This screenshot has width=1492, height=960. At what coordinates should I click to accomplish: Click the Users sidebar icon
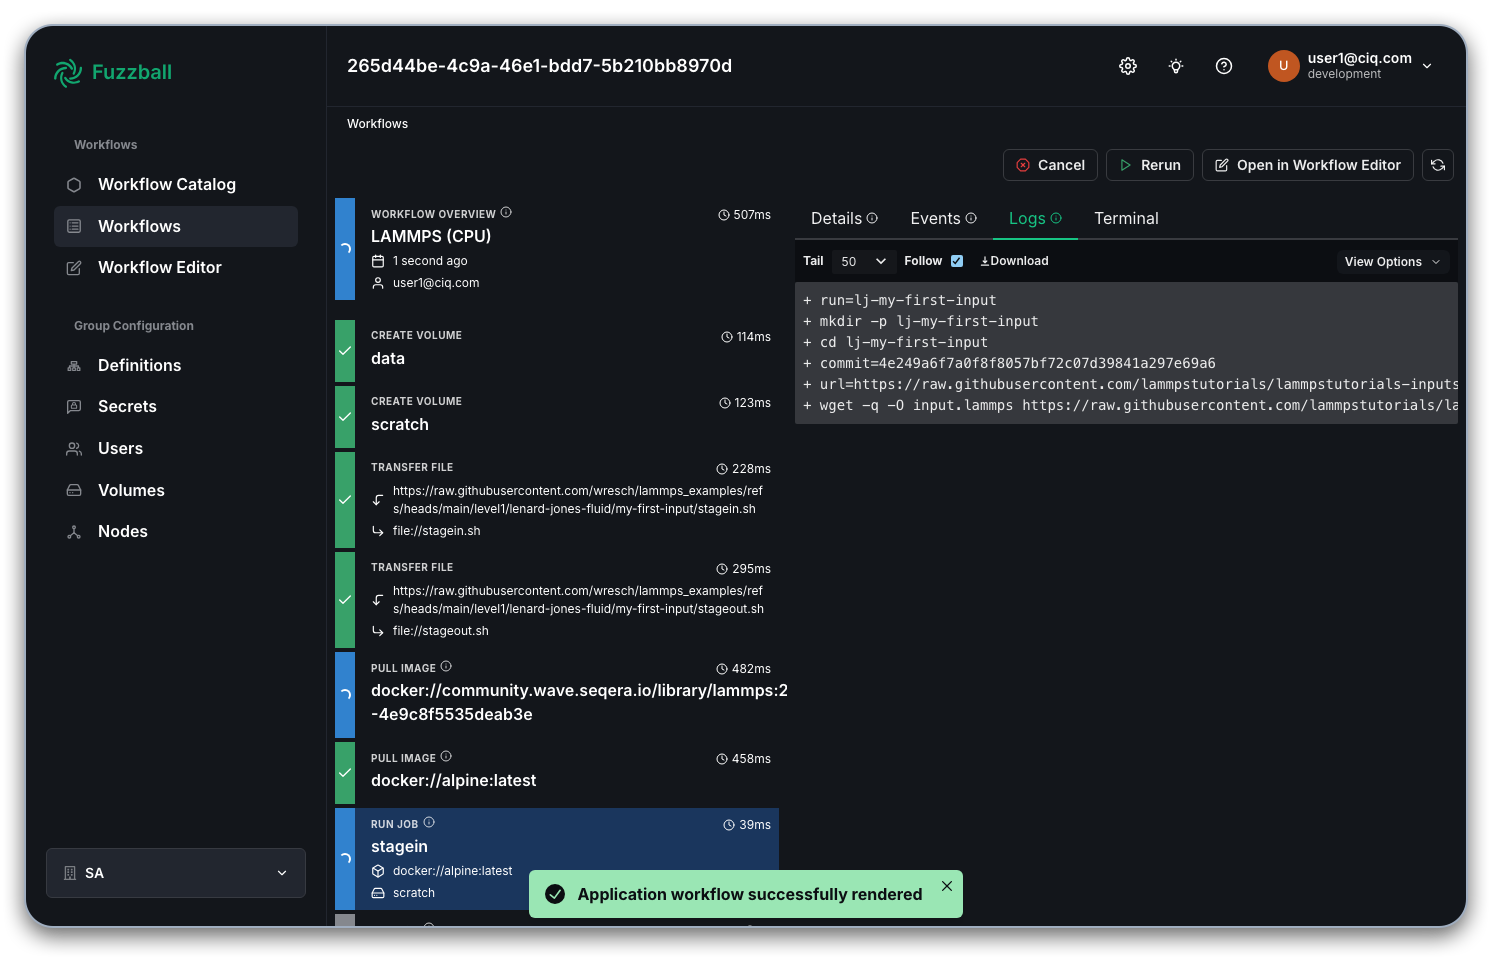pos(74,449)
